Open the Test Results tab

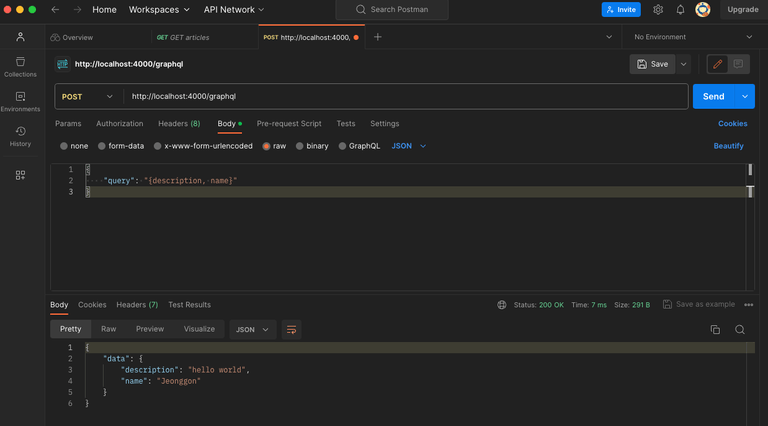click(190, 305)
